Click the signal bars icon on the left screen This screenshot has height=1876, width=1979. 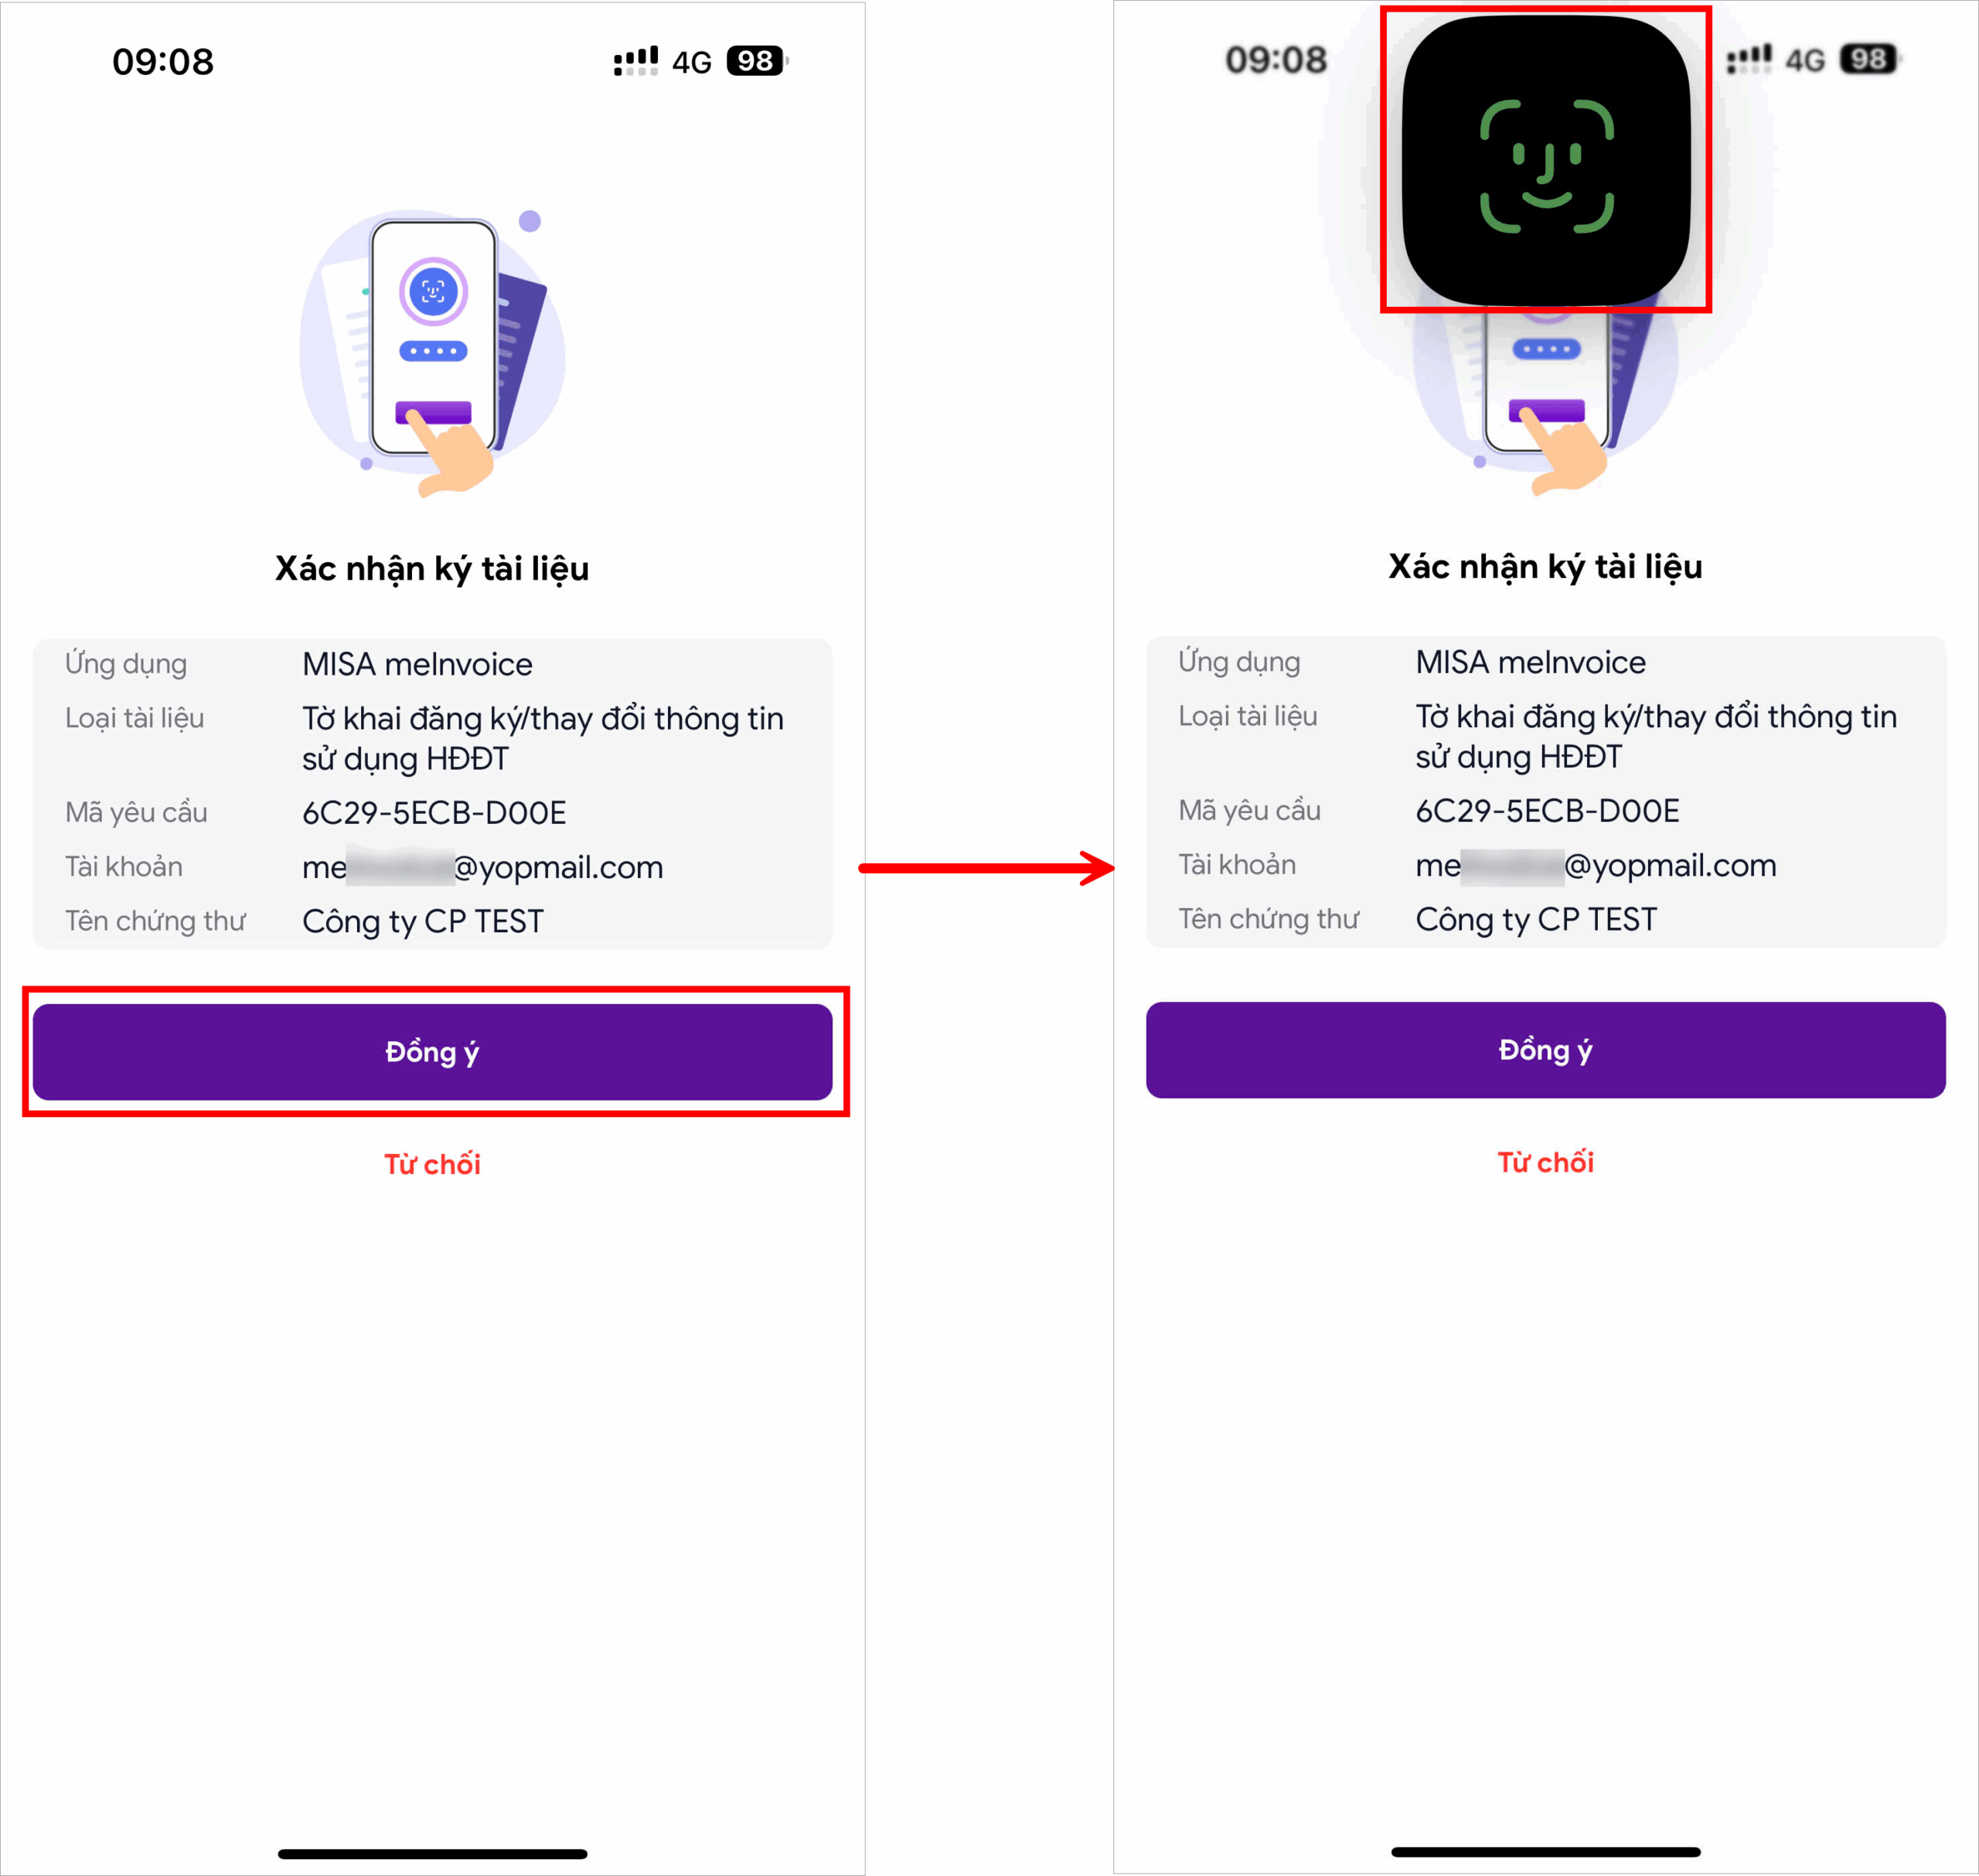coord(636,61)
